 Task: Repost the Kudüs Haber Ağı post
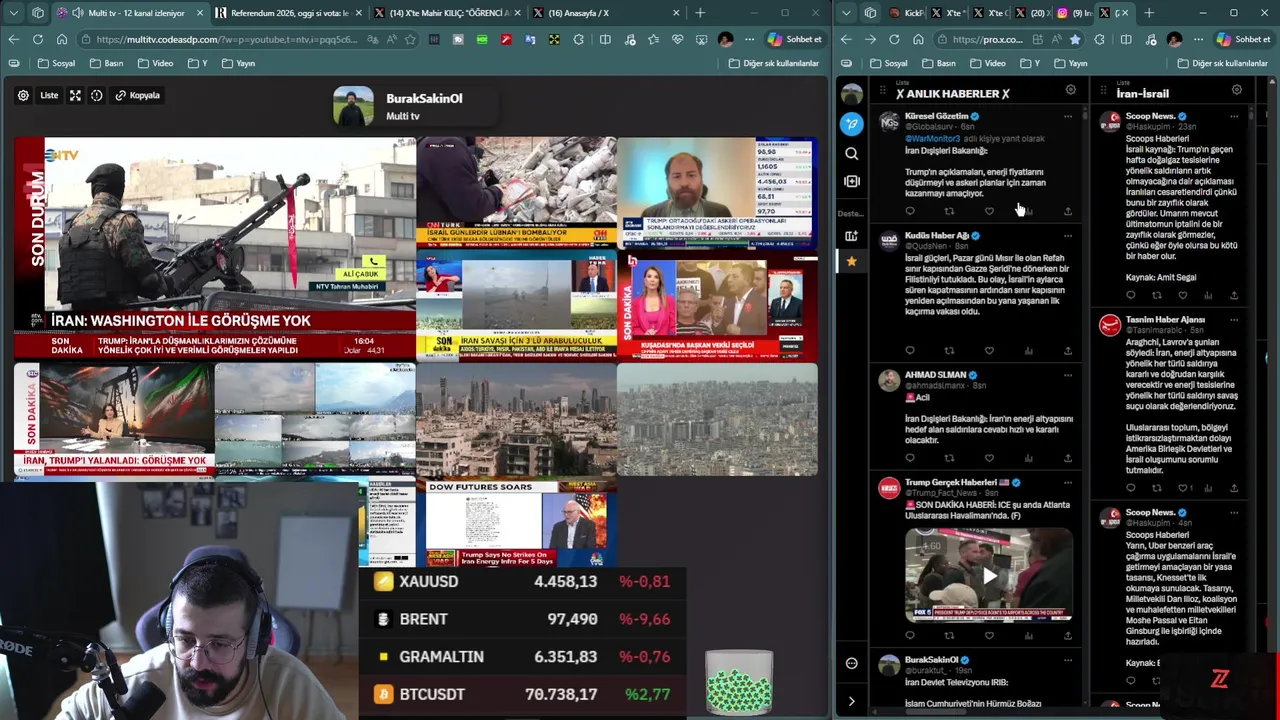(949, 351)
